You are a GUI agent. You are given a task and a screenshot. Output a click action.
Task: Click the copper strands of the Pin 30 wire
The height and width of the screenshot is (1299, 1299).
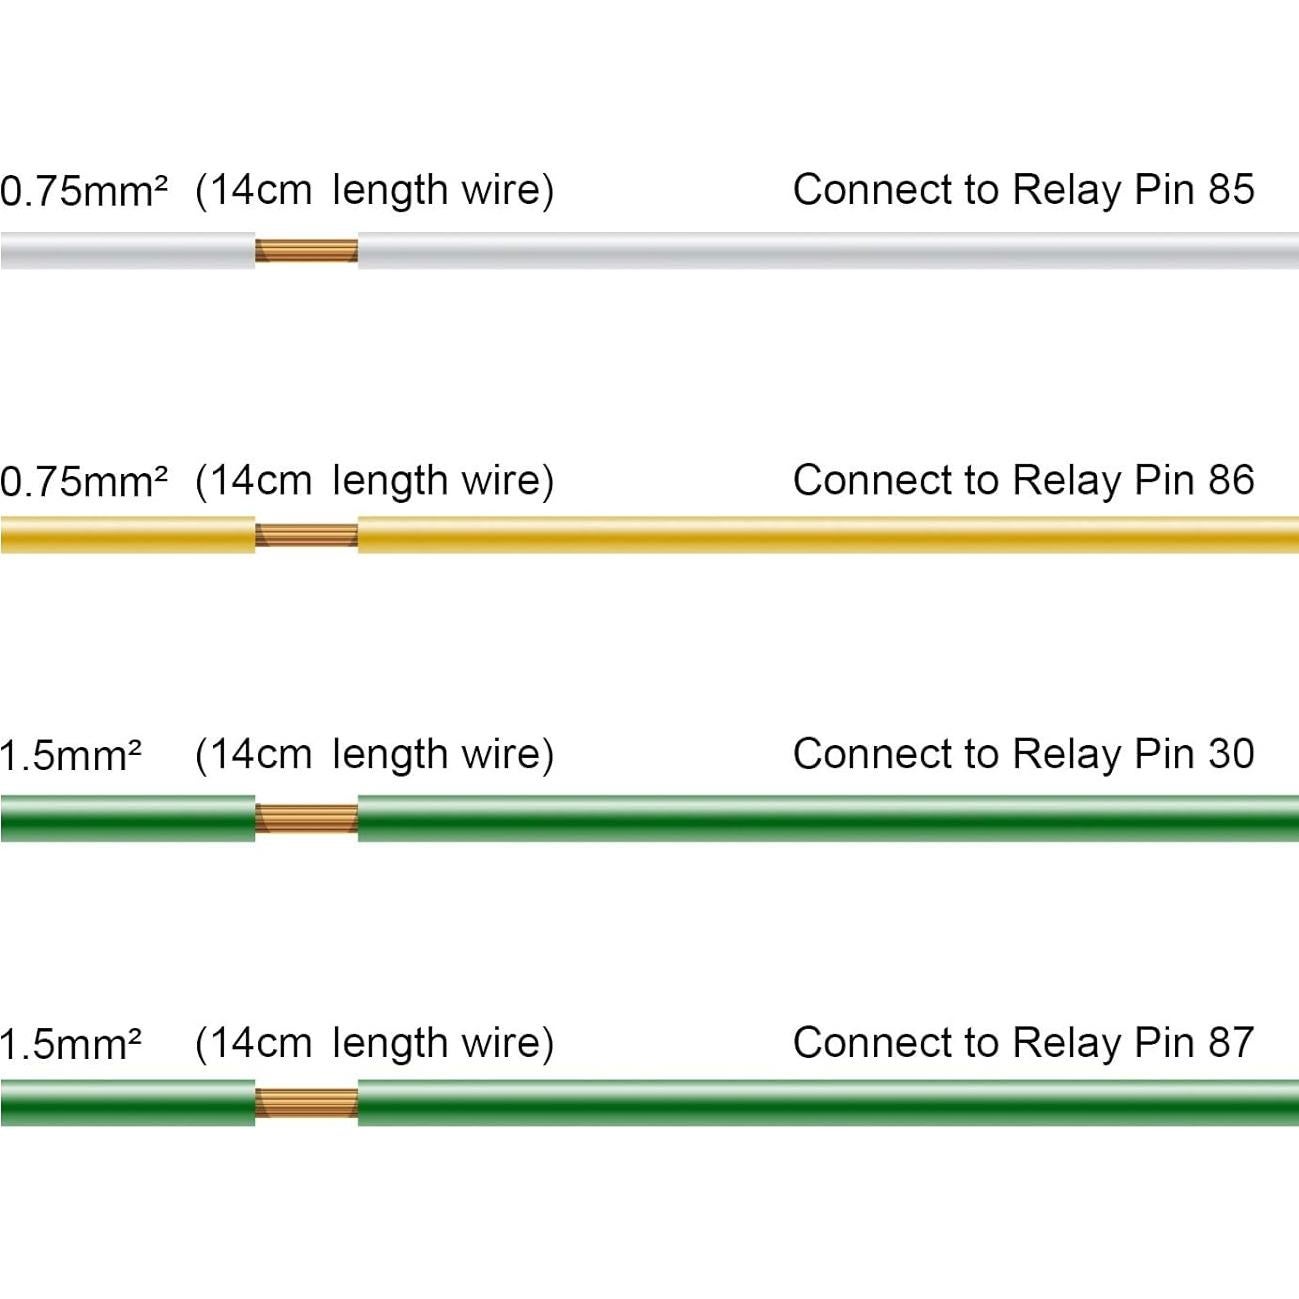pyautogui.click(x=306, y=818)
